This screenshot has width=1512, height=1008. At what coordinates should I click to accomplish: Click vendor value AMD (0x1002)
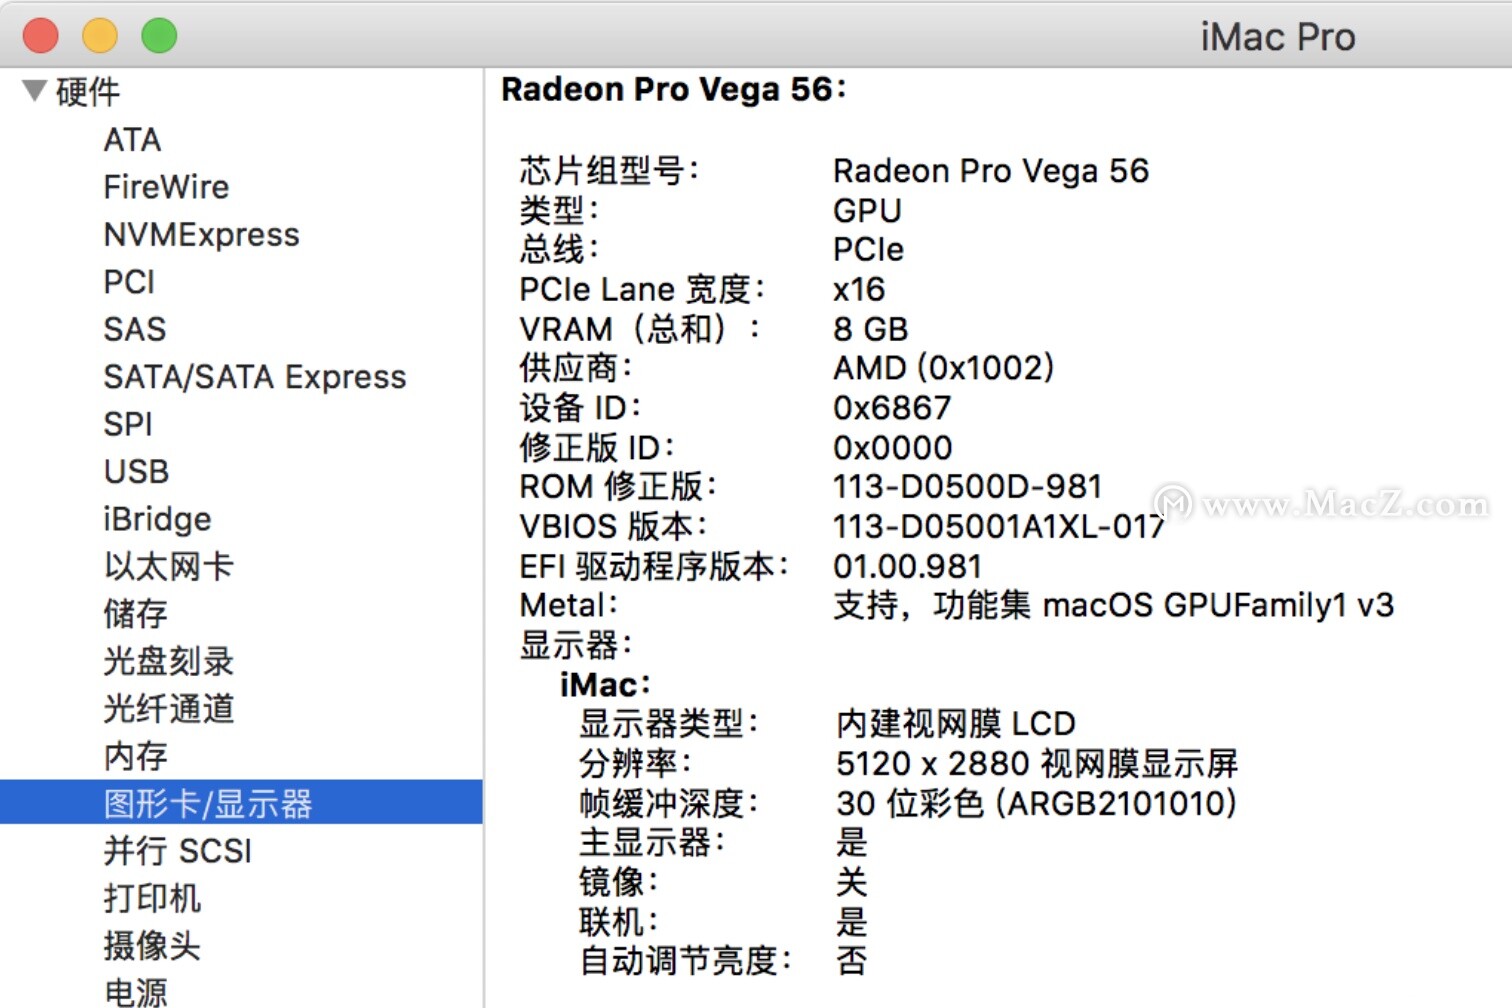click(x=944, y=368)
